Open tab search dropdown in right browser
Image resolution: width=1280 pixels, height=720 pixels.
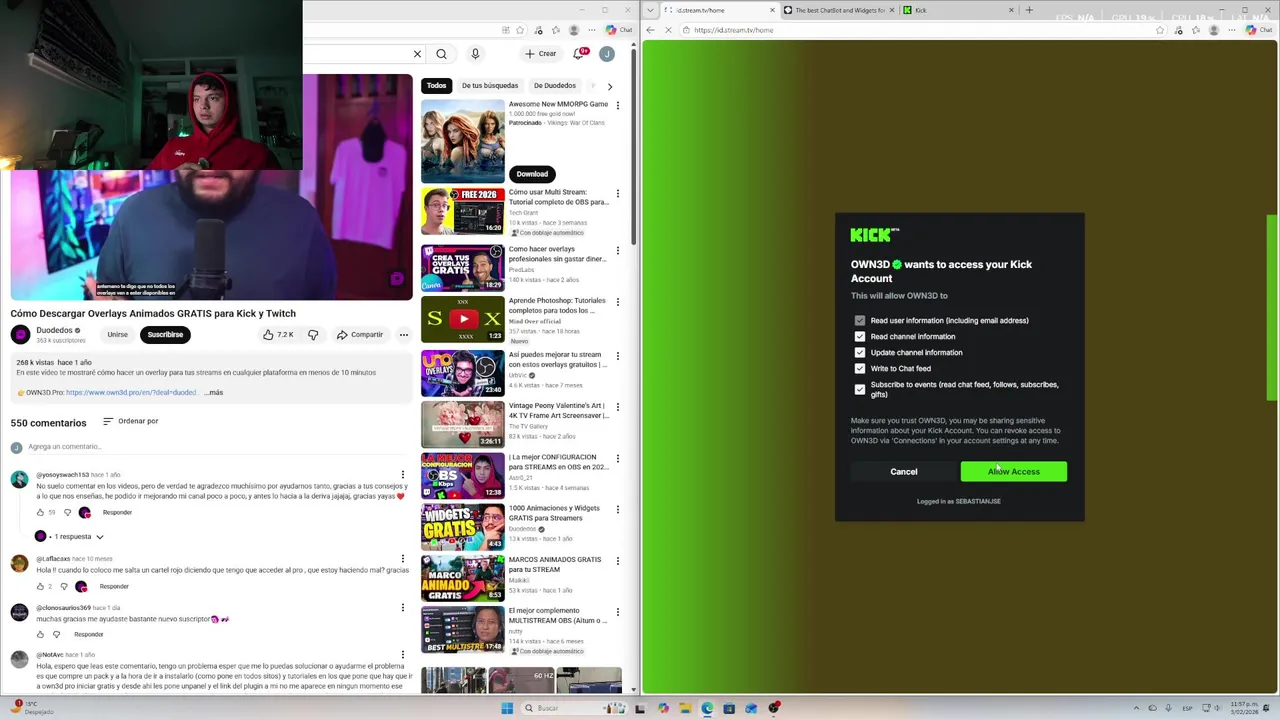[x=651, y=10]
